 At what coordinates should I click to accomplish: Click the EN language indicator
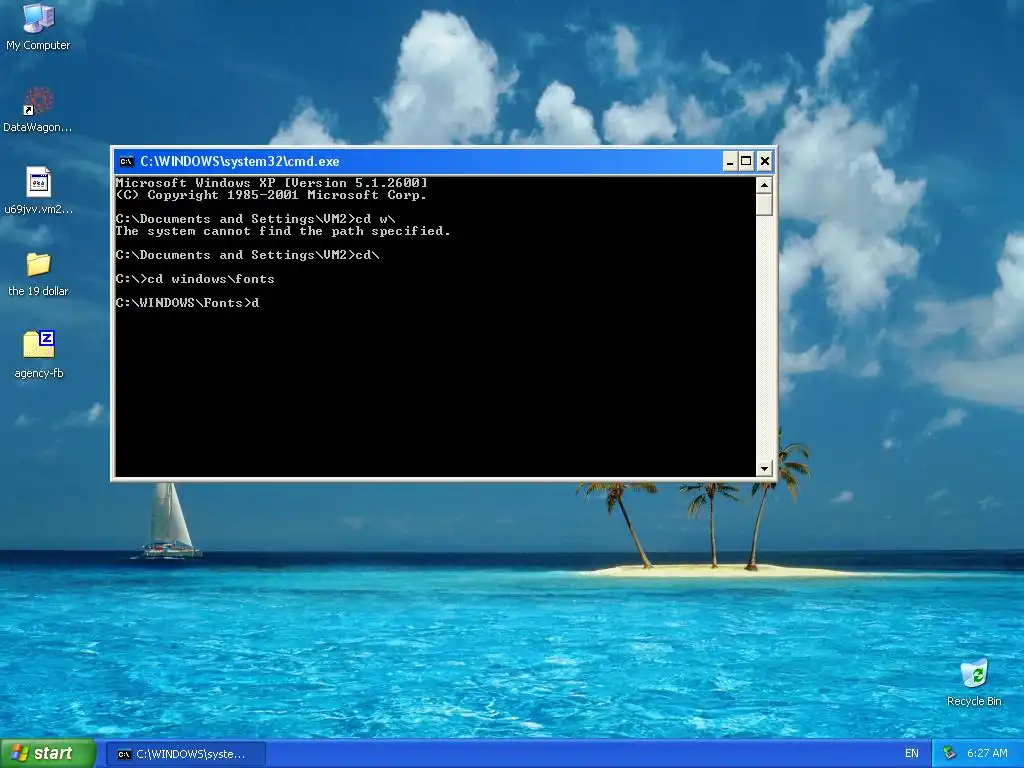coord(912,753)
